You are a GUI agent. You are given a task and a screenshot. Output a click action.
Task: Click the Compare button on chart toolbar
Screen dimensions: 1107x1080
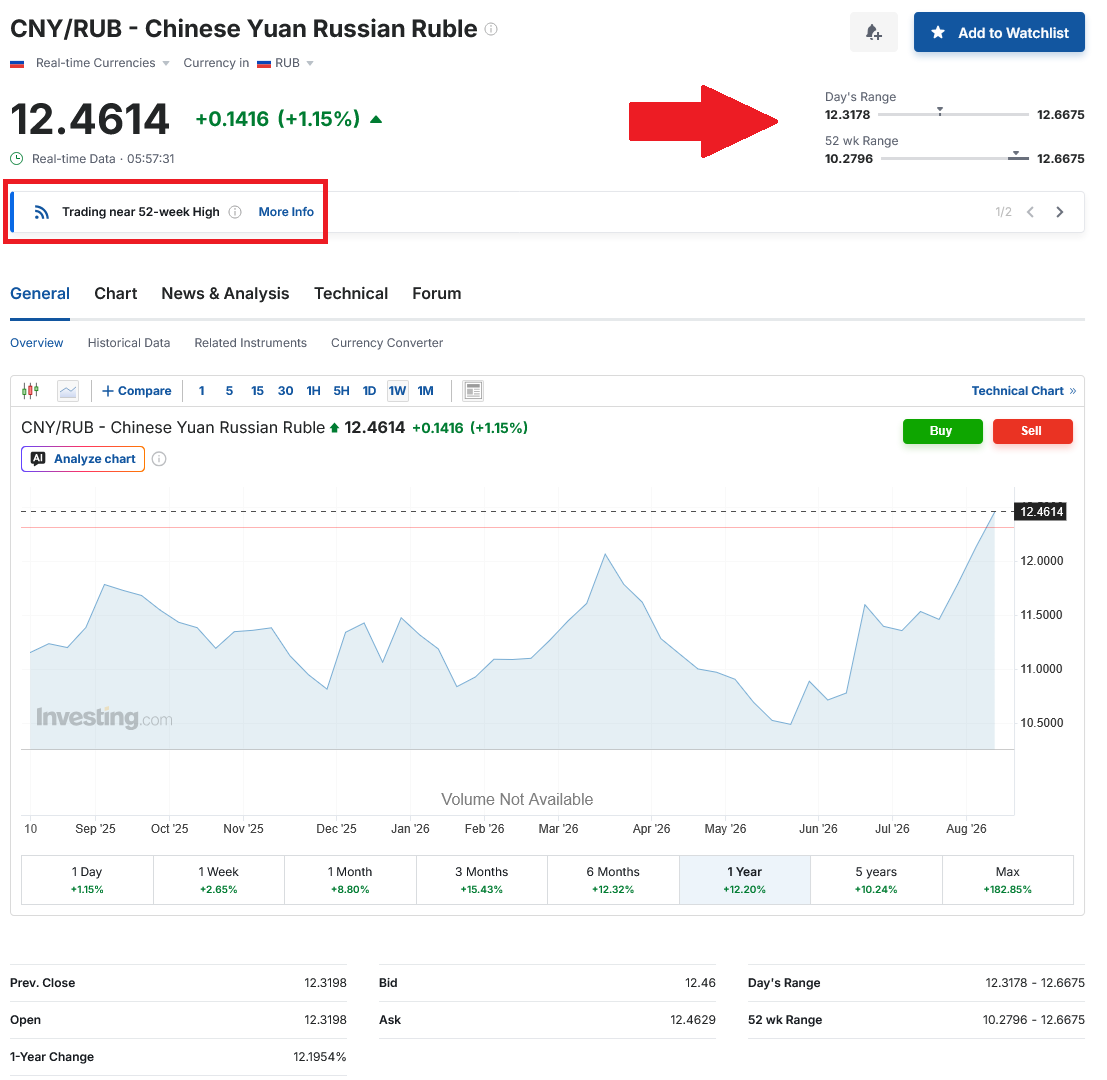click(x=137, y=390)
